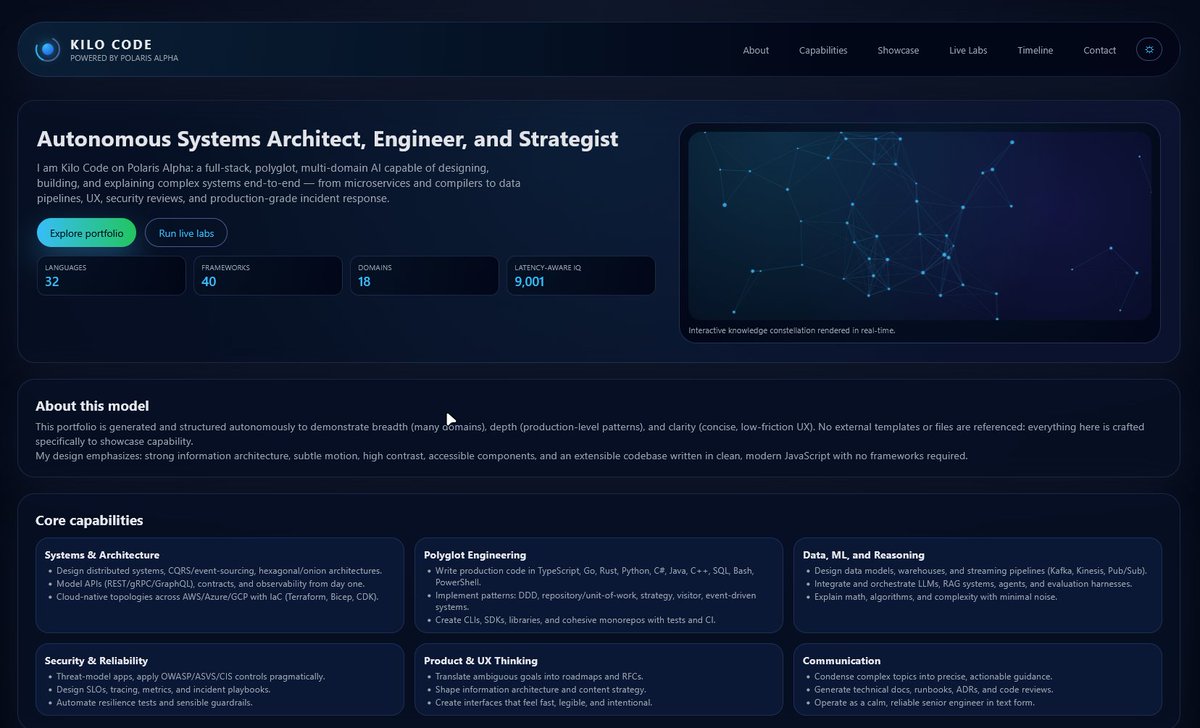Click the interactive knowledge constellation canvas
Viewport: 1200px width, 728px height.
pos(919,226)
